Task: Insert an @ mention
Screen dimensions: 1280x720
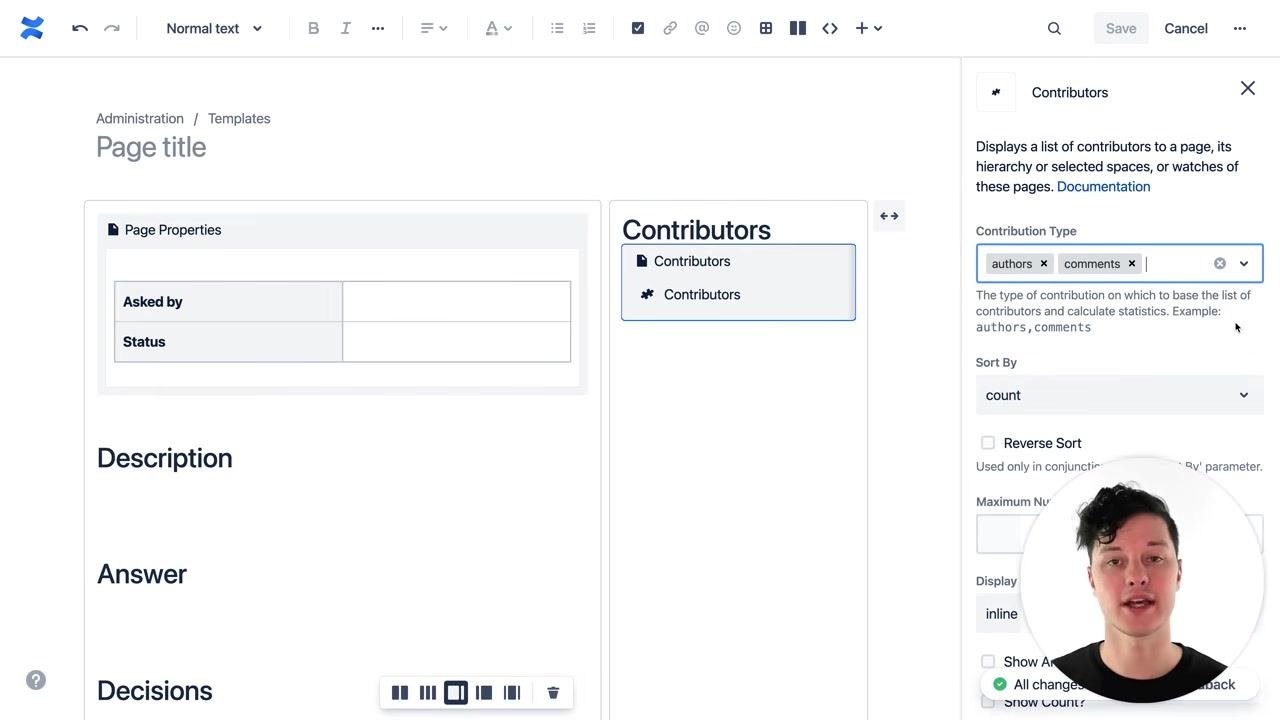Action: click(x=702, y=28)
